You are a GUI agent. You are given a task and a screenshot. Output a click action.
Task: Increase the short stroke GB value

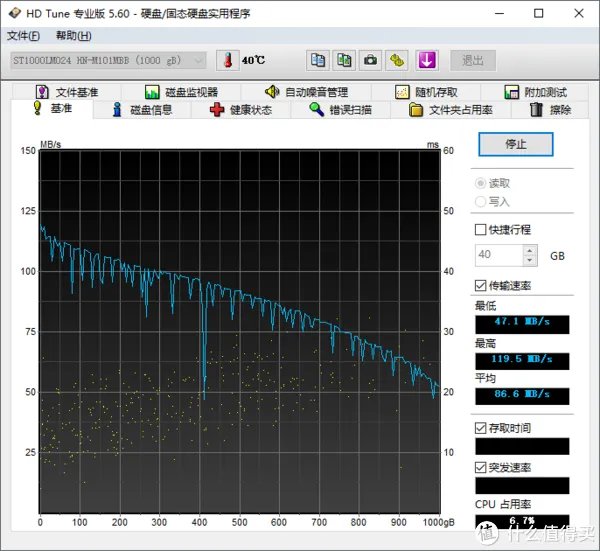tap(530, 251)
